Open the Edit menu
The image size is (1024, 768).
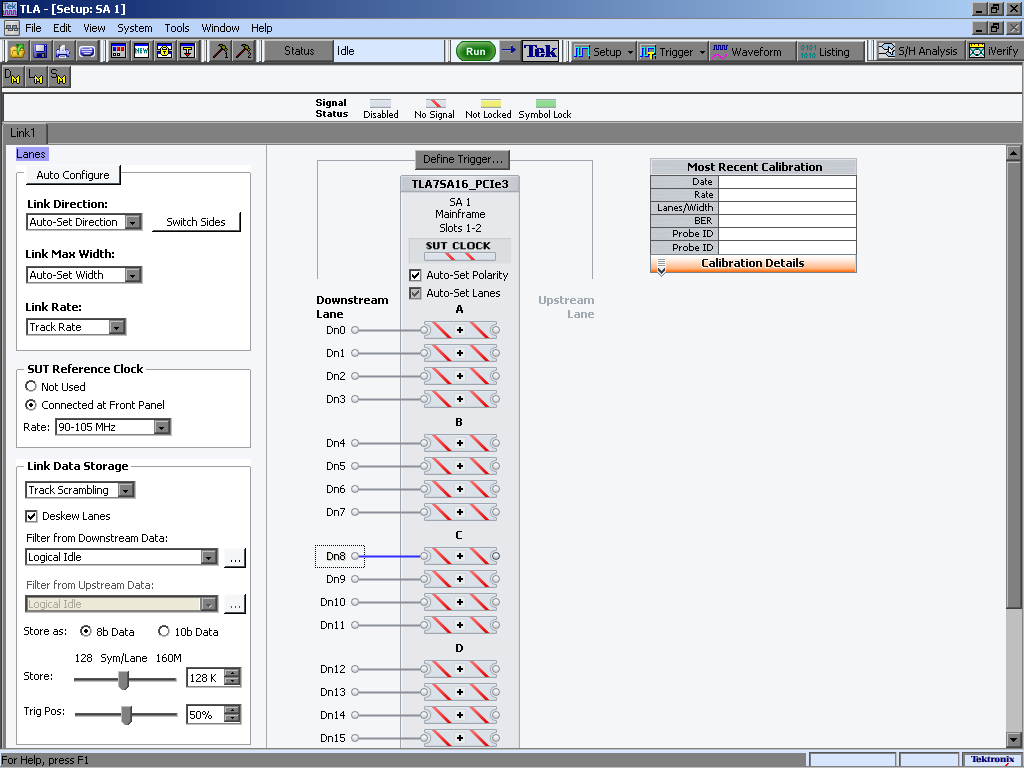click(62, 28)
